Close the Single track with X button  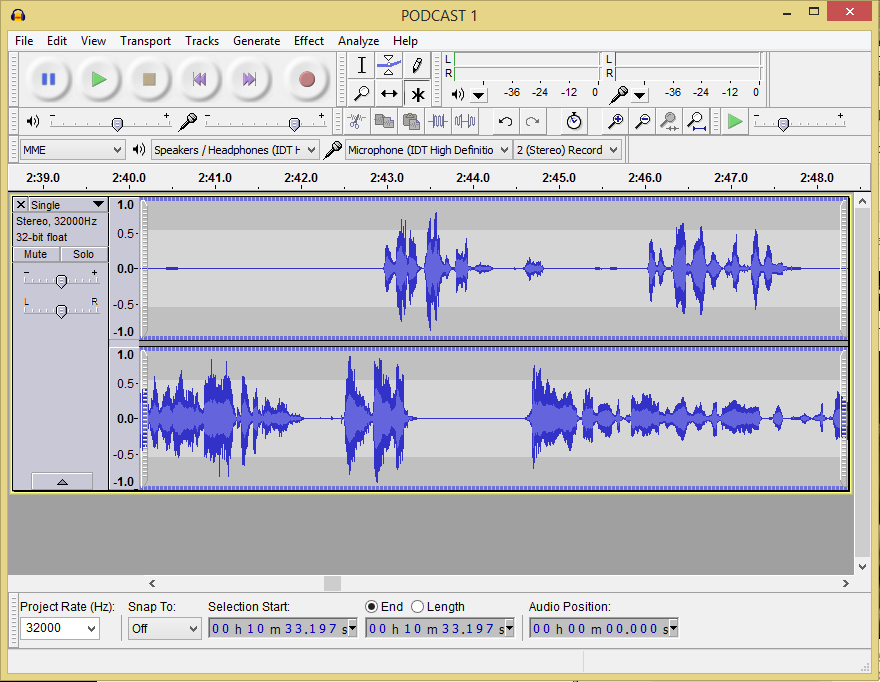pyautogui.click(x=21, y=204)
